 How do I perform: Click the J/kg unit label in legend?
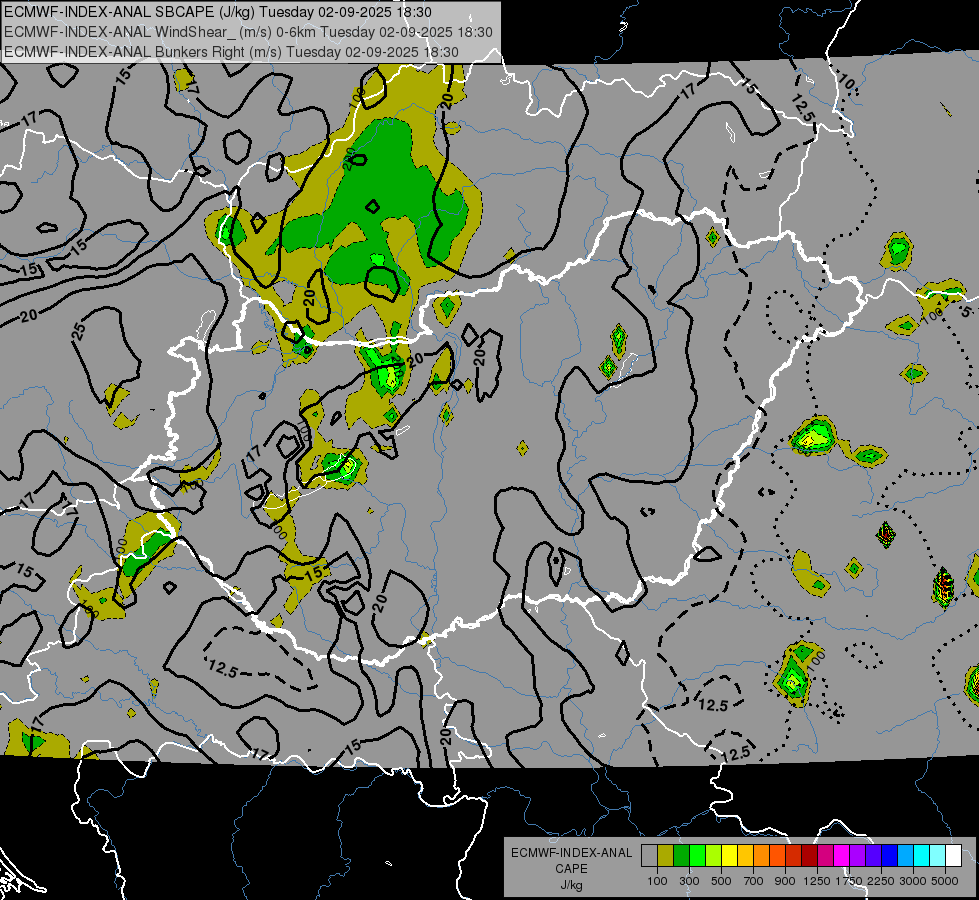click(x=571, y=885)
